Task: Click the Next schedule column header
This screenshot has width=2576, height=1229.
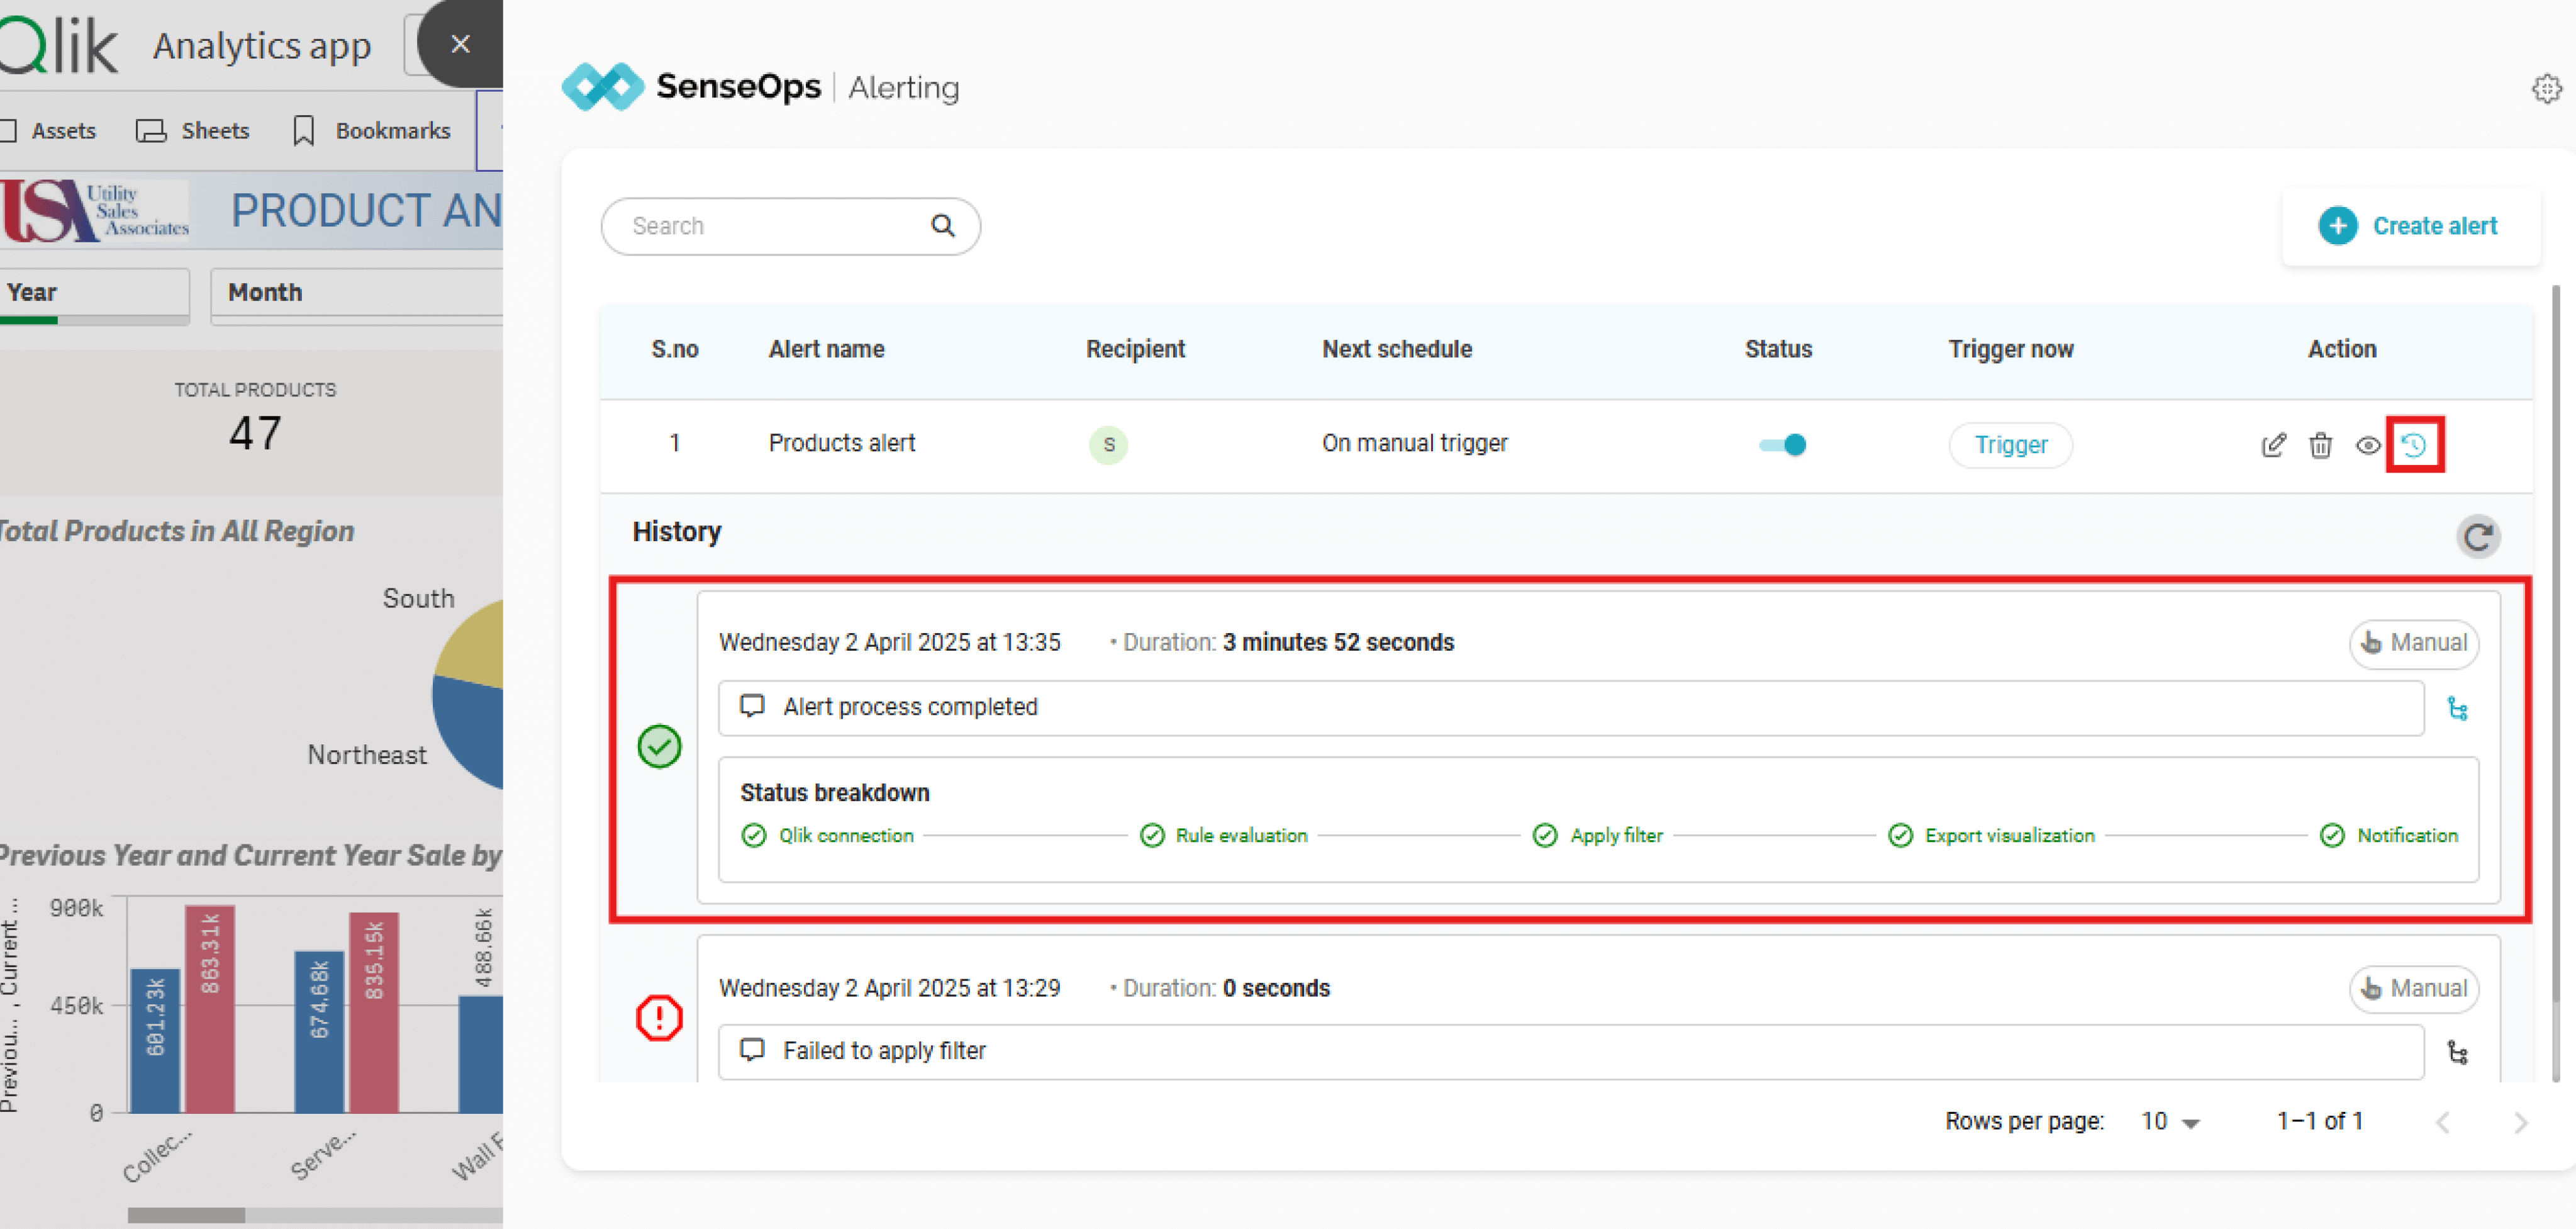Action: pos(1396,349)
